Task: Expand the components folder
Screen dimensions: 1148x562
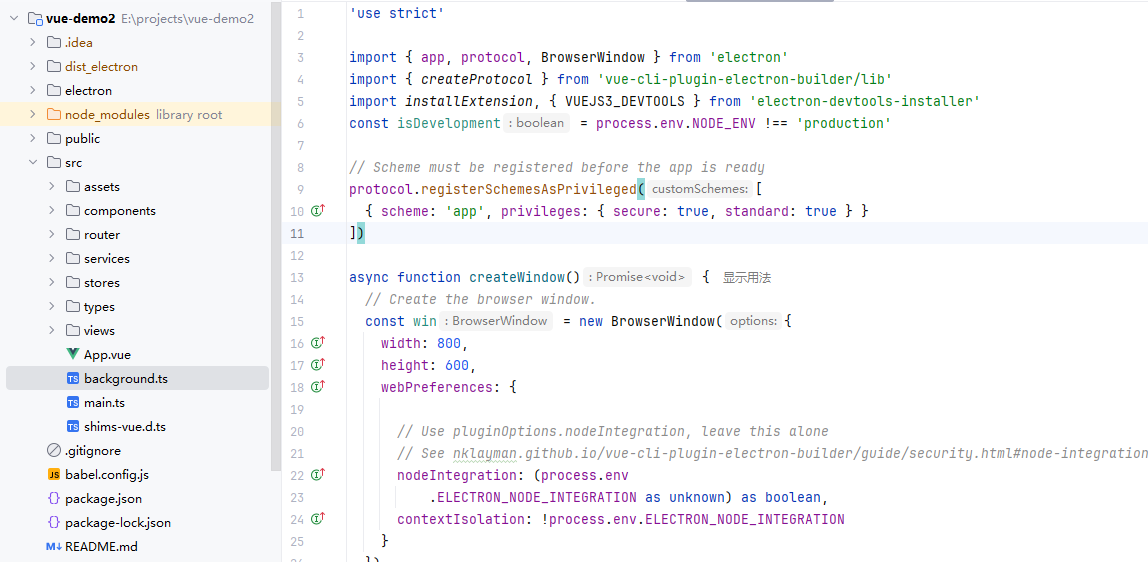Action: 52,211
